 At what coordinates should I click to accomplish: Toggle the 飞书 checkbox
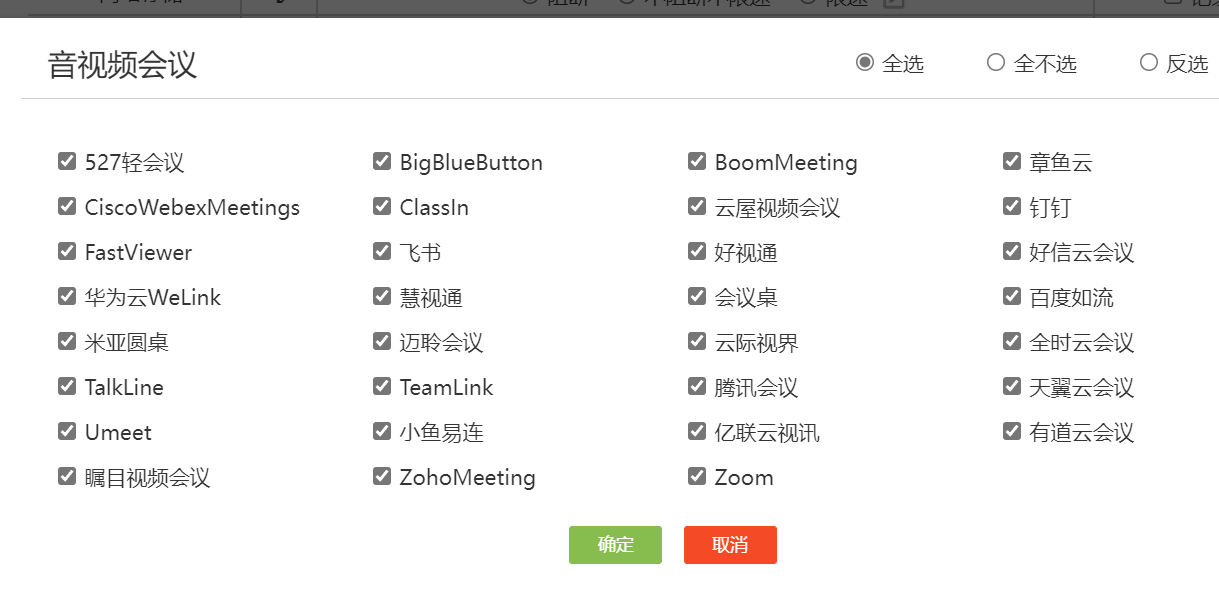pyautogui.click(x=382, y=252)
